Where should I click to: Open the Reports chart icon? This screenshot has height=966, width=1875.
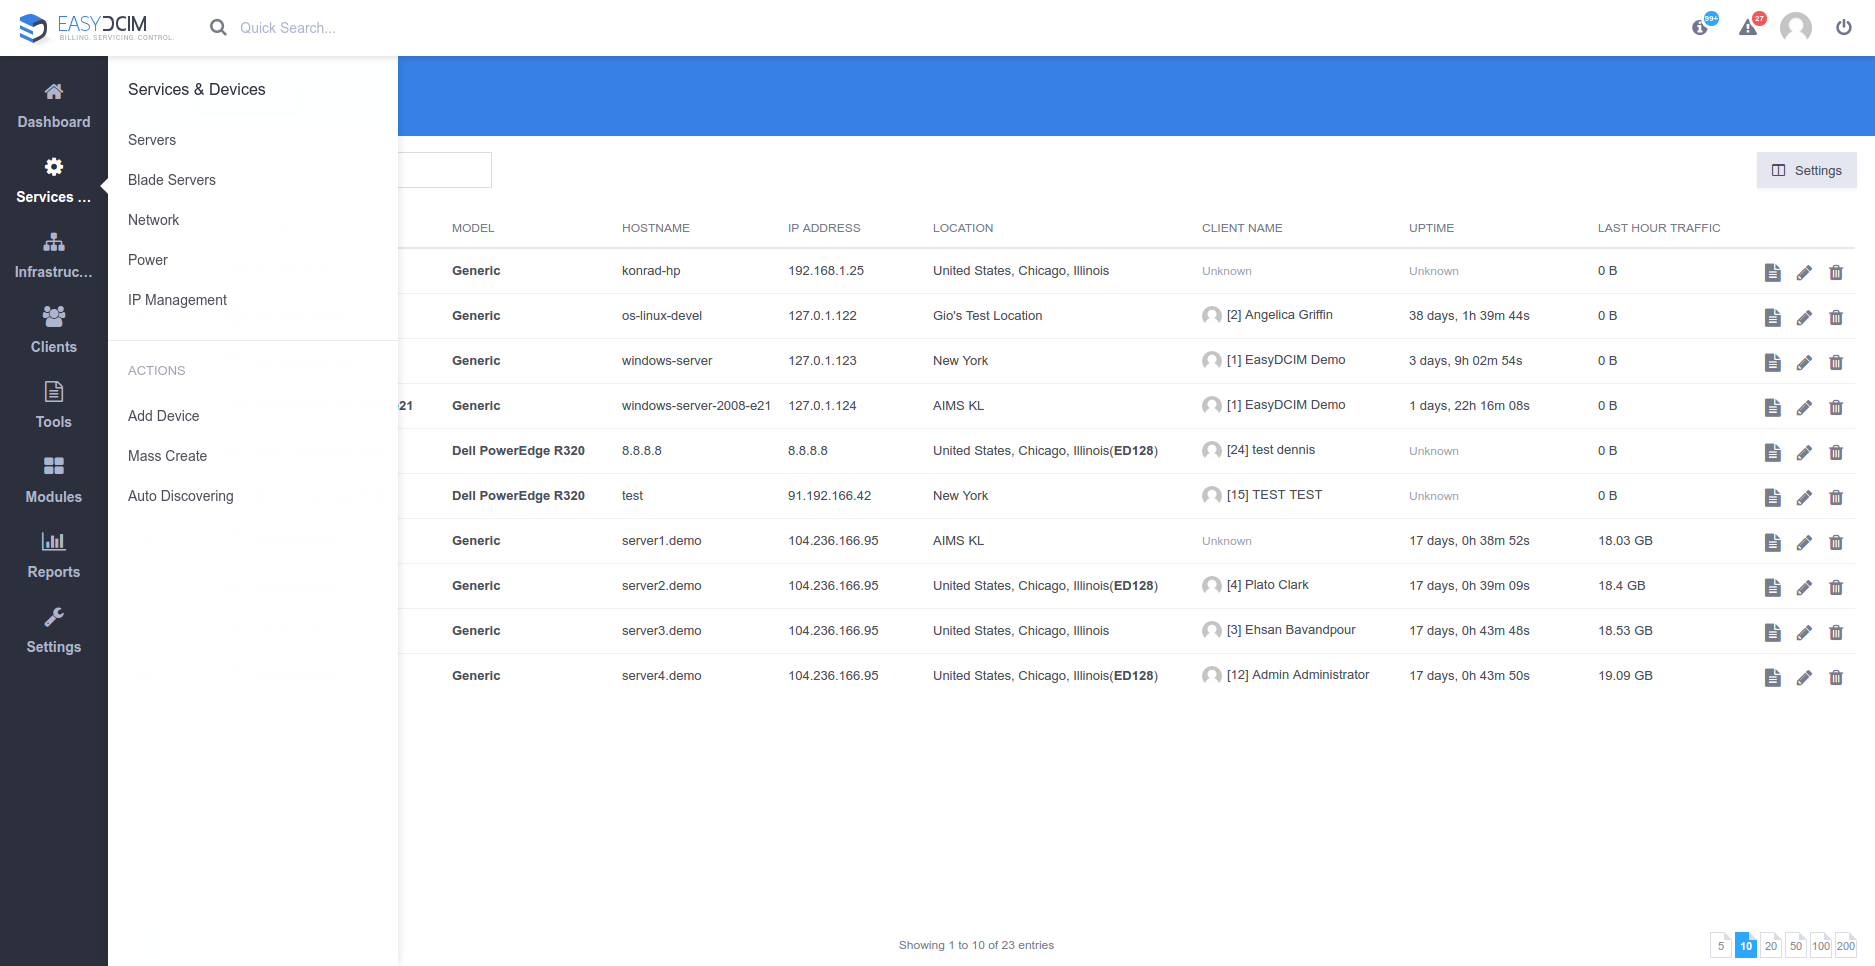click(x=54, y=542)
